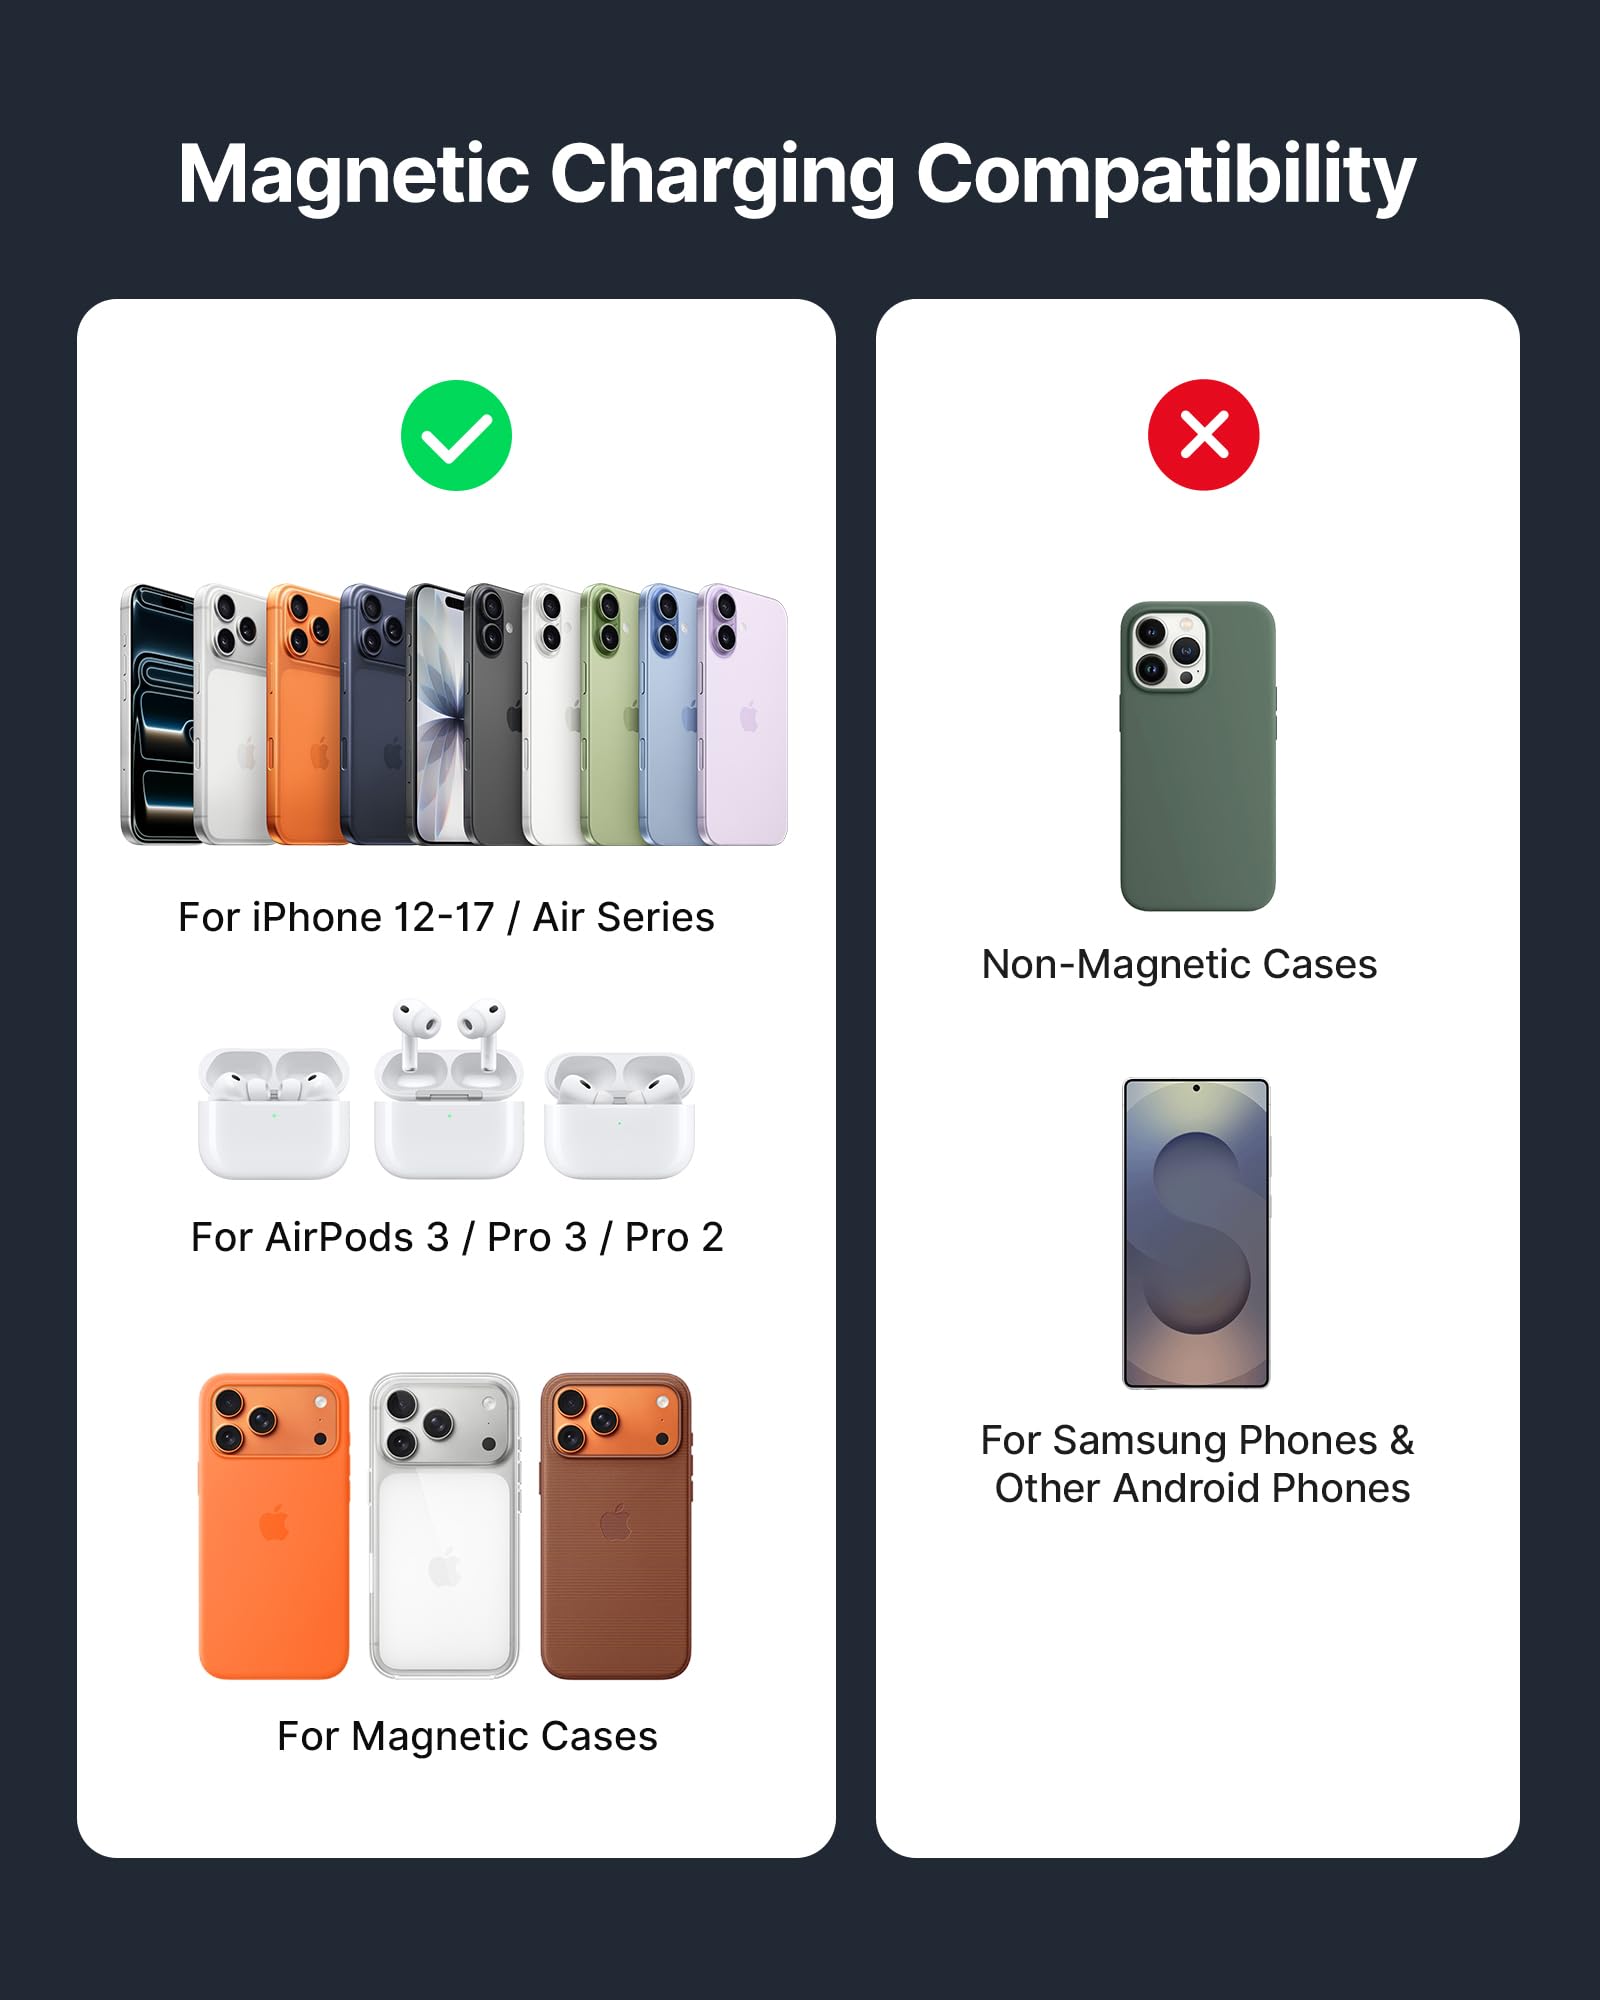Click the green checkmark icon
This screenshot has height=2000, width=1600.
pos(456,436)
